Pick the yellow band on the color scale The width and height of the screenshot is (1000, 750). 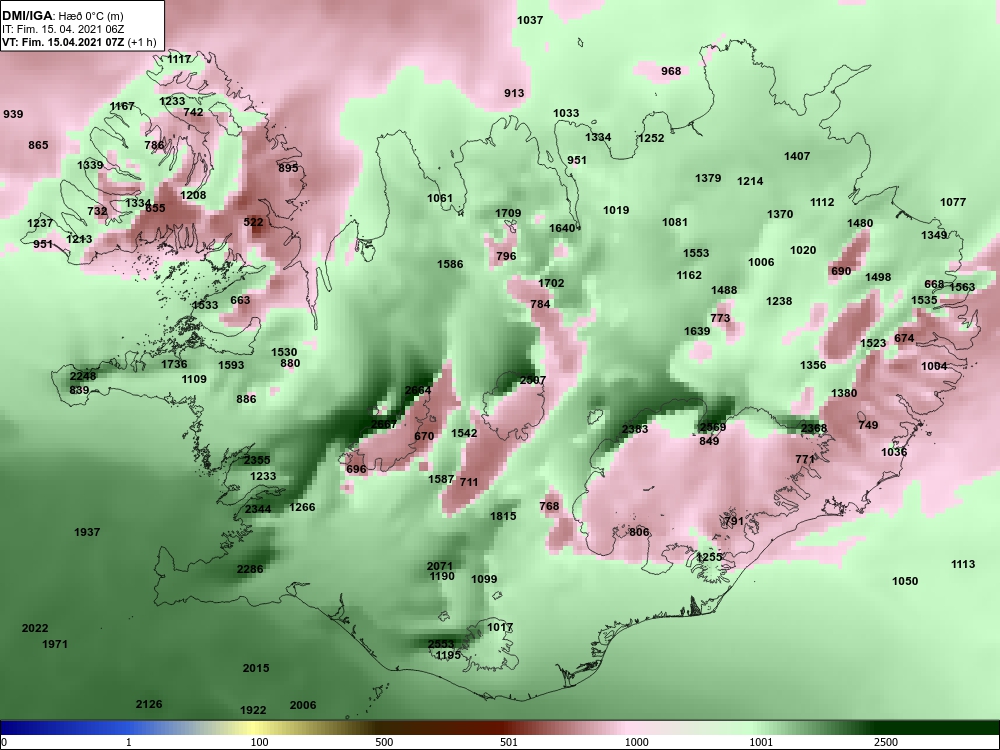[x=252, y=728]
